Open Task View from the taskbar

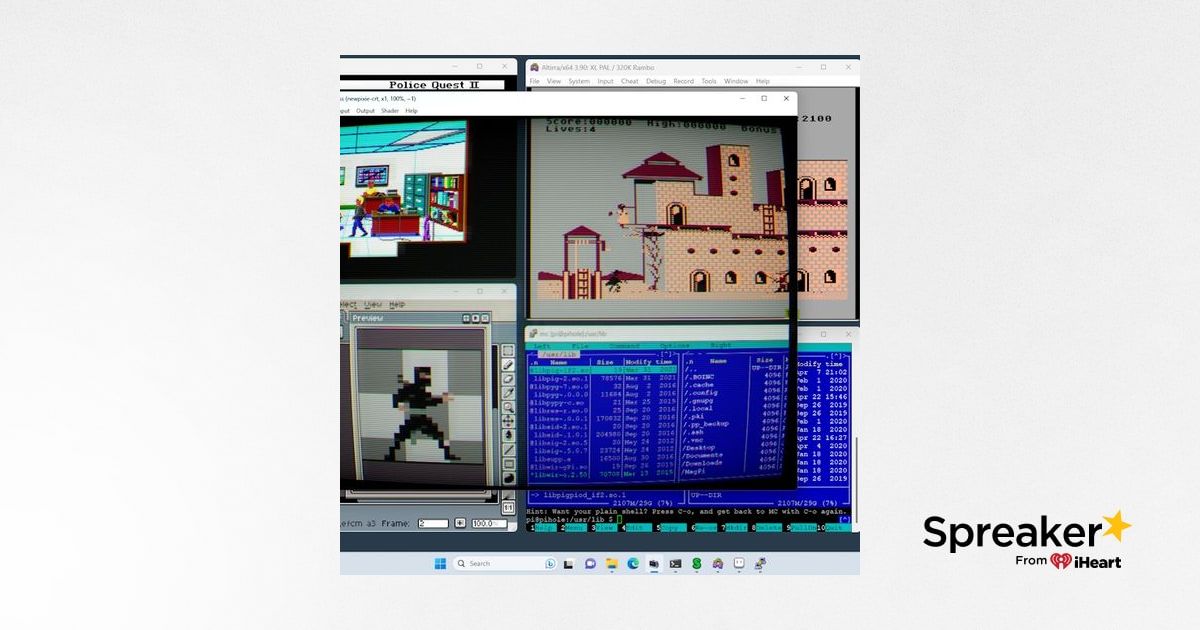(x=569, y=564)
